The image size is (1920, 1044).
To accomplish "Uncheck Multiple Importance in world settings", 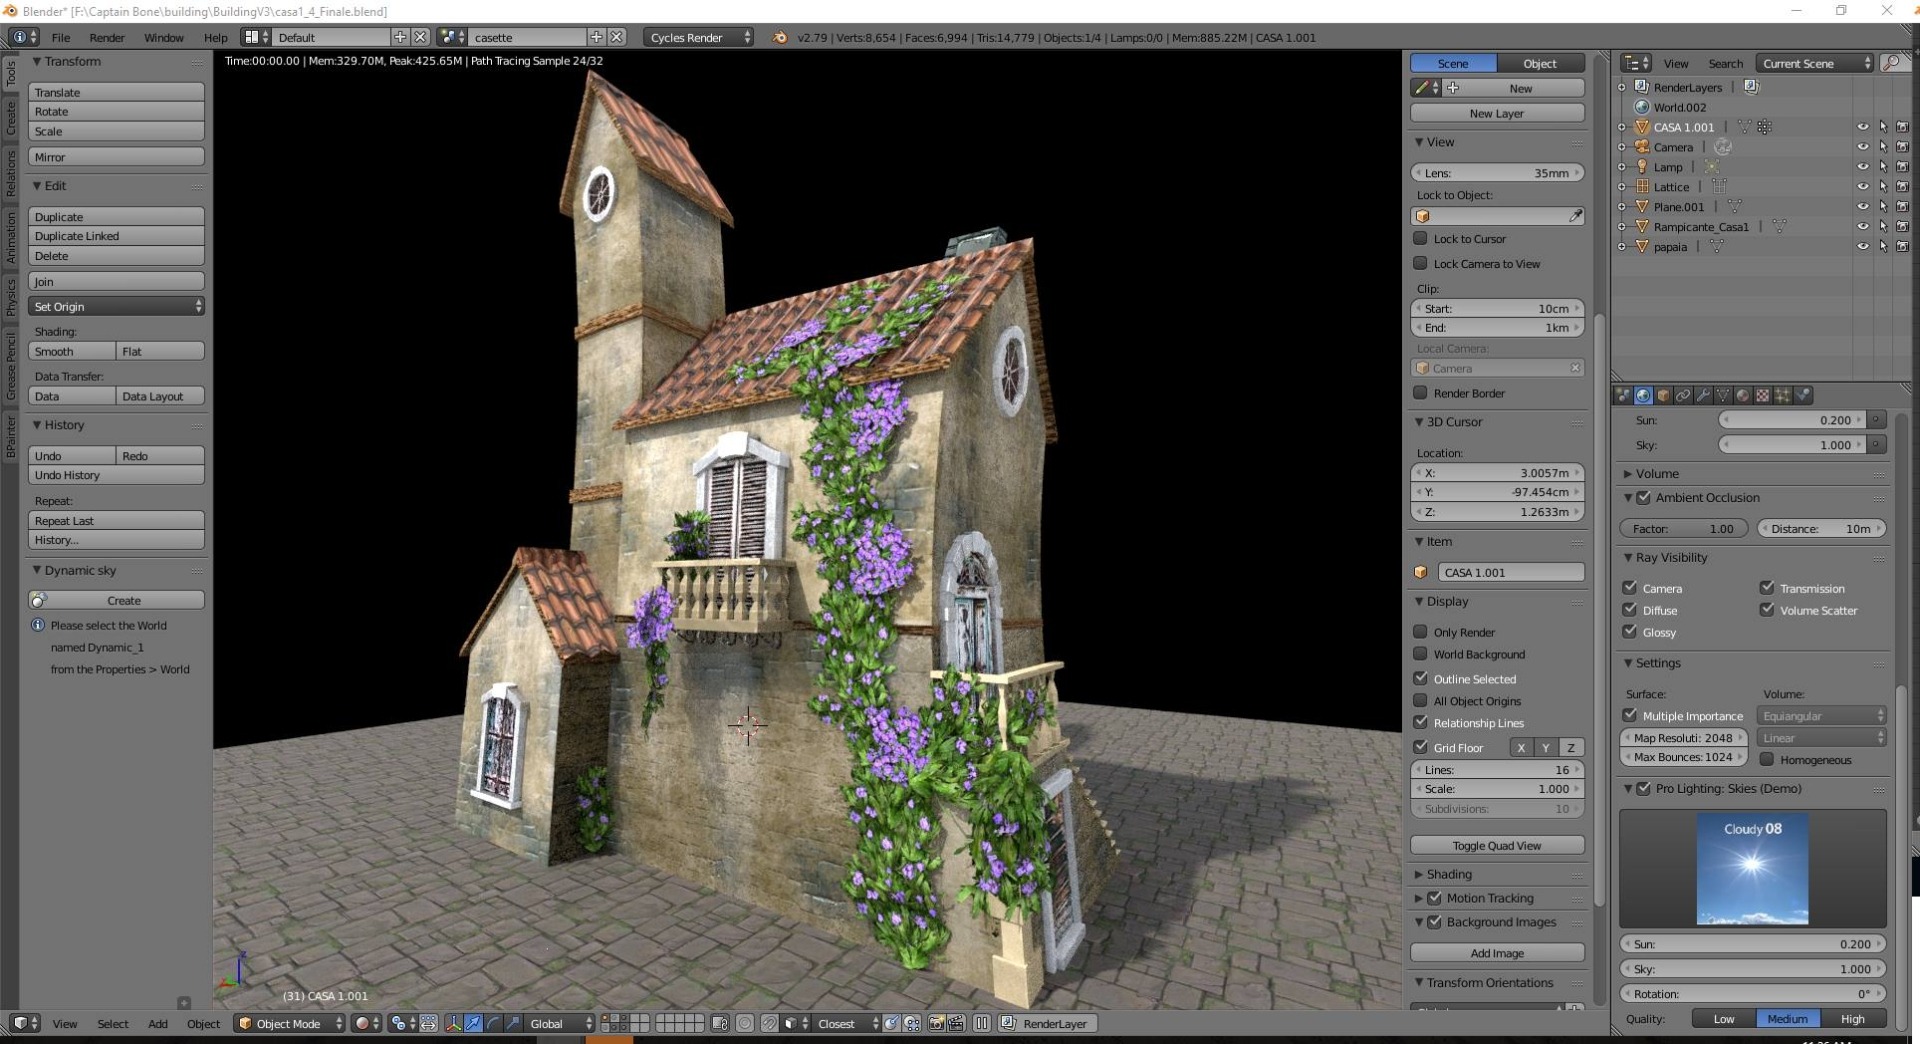I will 1630,715.
